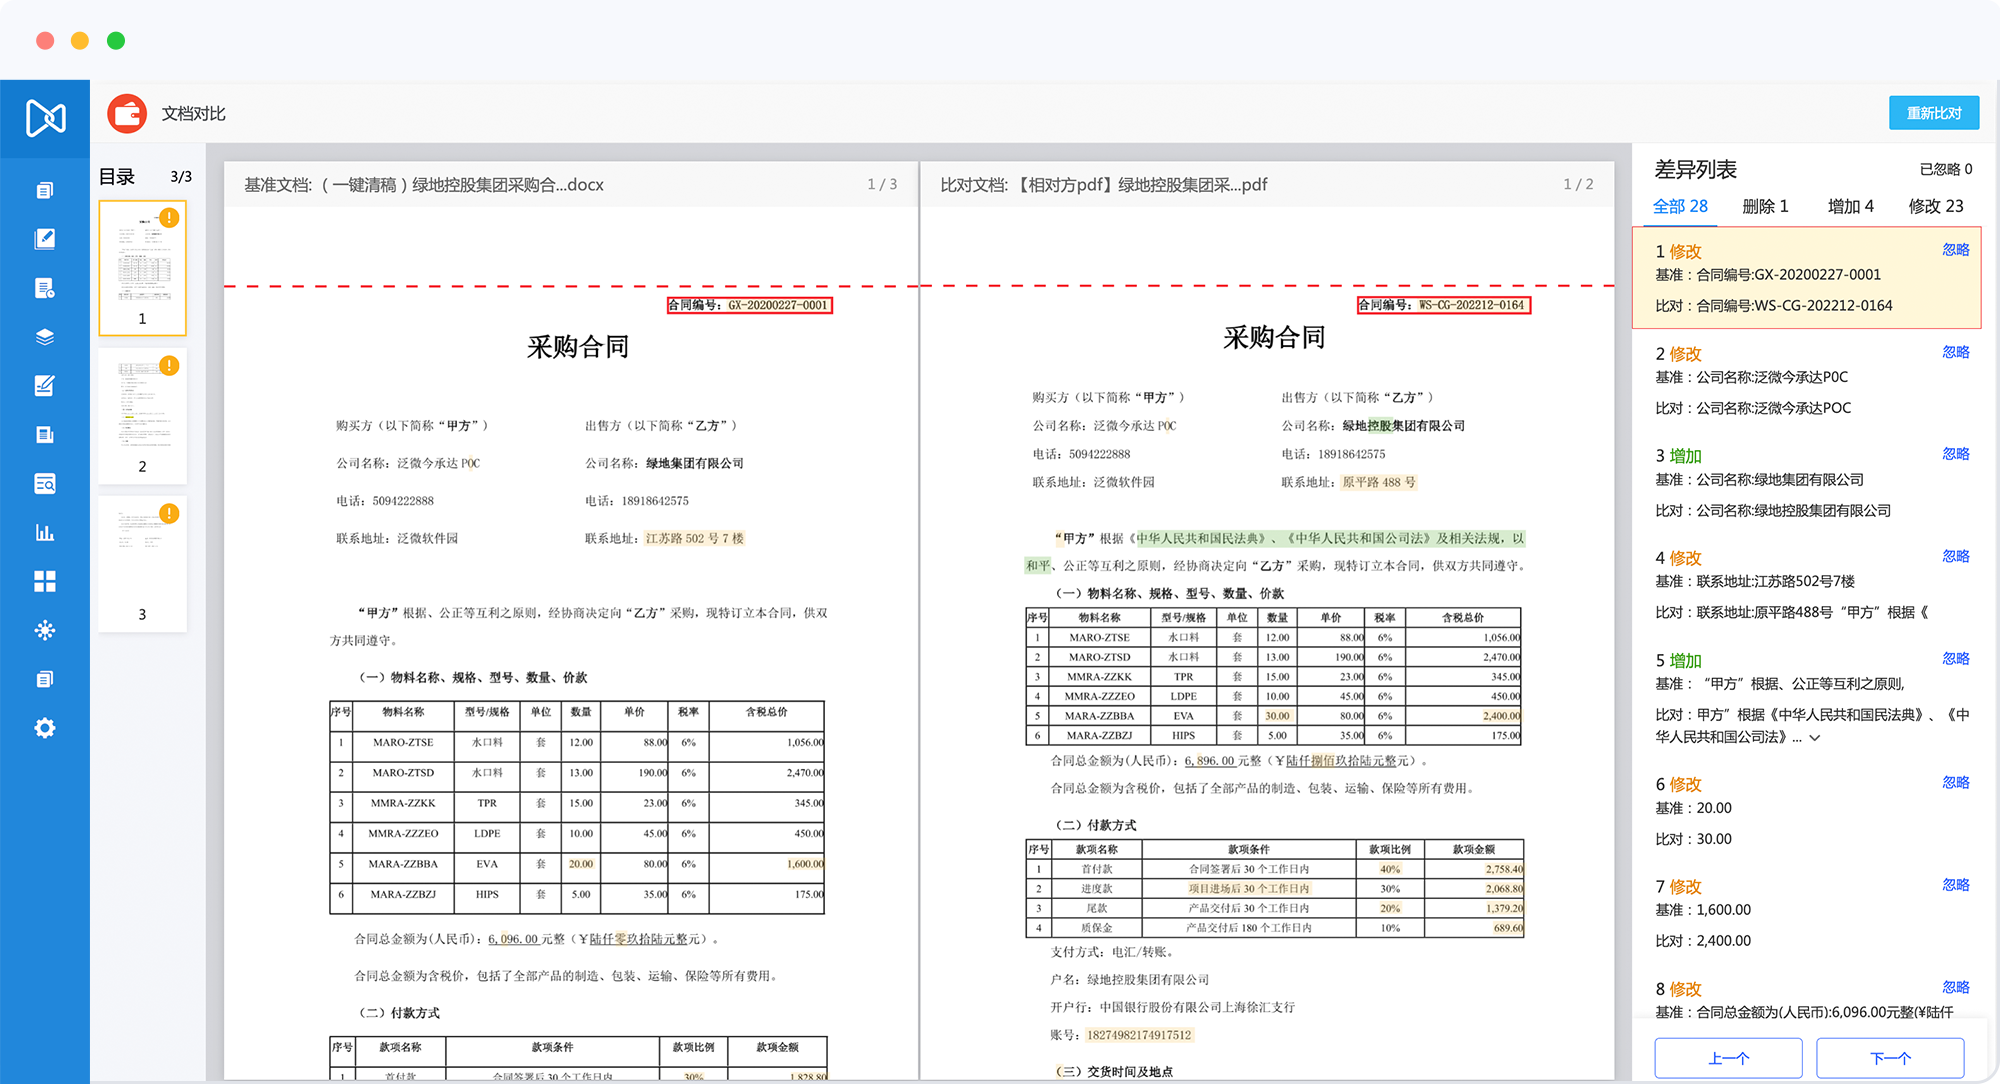2000x1084 pixels.
Task: Click the snowflake network icon in the sidebar
Action: 45,630
